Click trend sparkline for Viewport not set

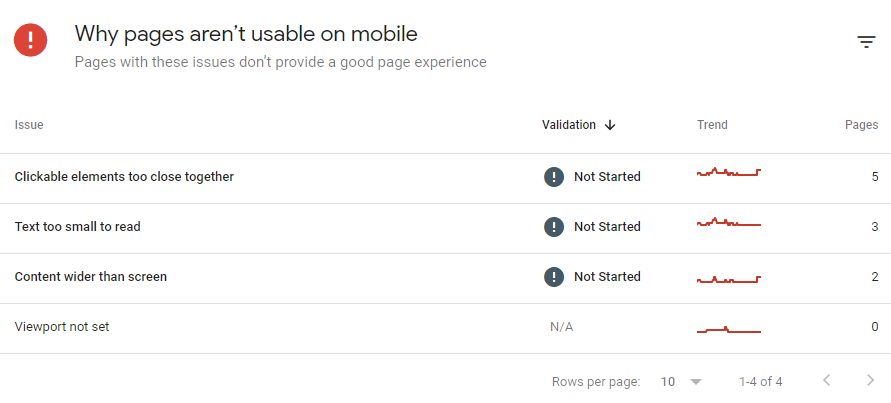click(x=729, y=330)
